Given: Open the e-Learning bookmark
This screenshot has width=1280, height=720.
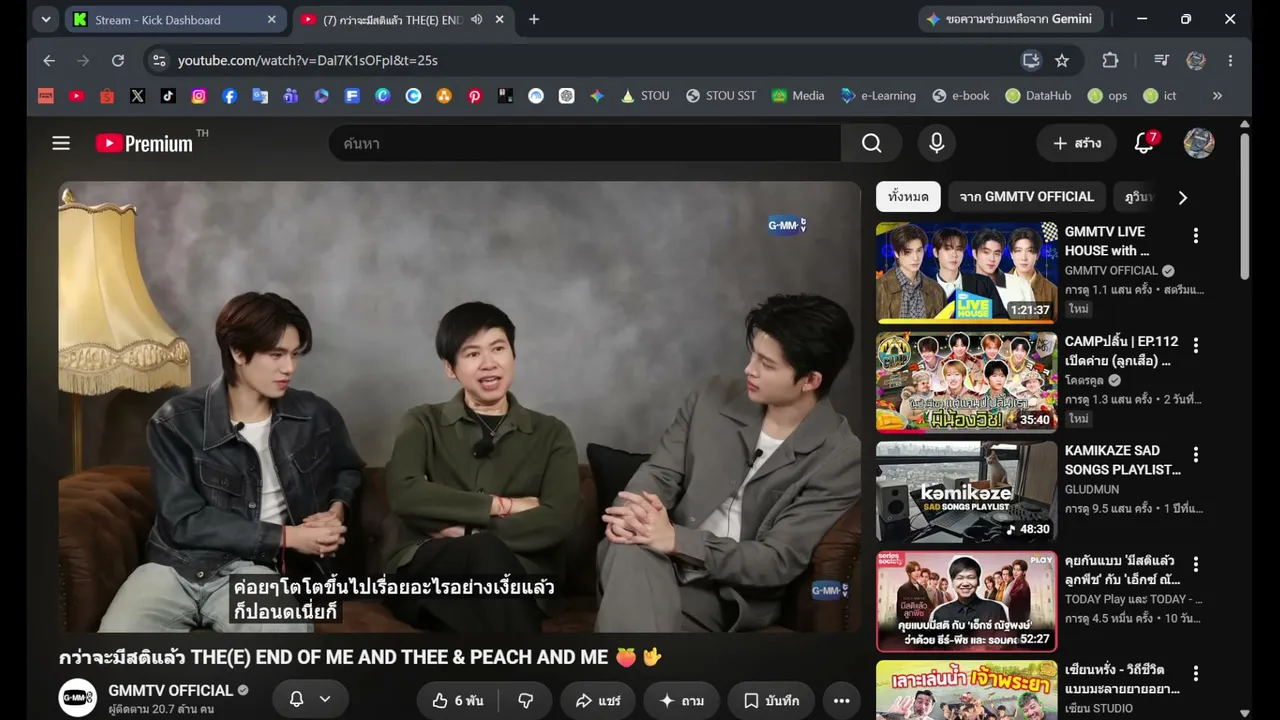Looking at the screenshot, I should [878, 96].
